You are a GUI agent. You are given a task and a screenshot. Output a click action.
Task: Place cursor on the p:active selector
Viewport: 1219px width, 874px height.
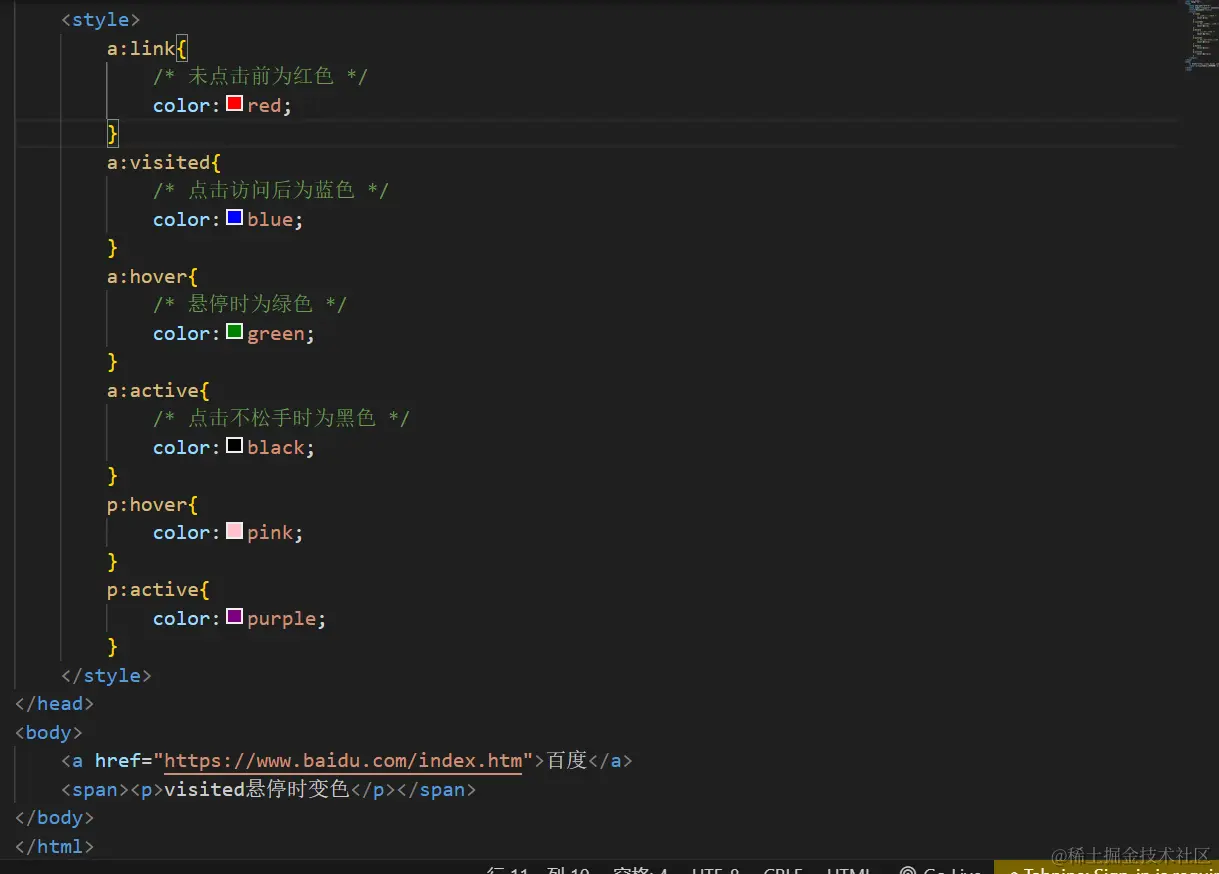pos(153,590)
